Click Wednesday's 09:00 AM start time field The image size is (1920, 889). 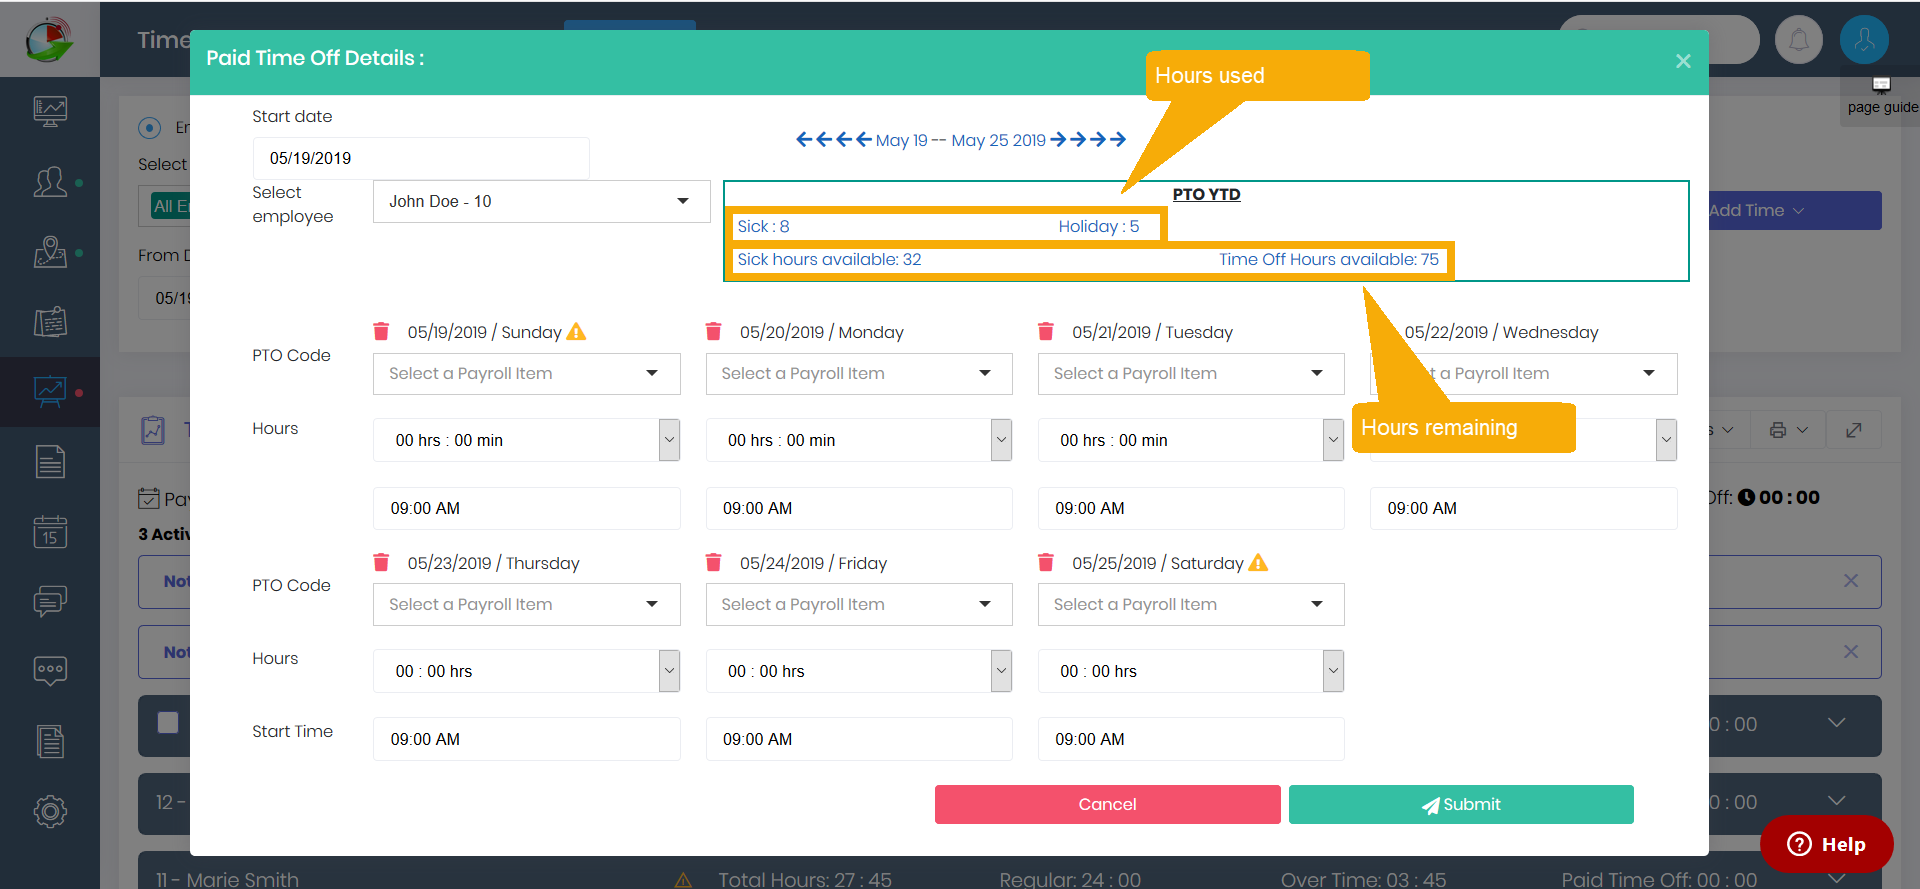pos(1523,508)
